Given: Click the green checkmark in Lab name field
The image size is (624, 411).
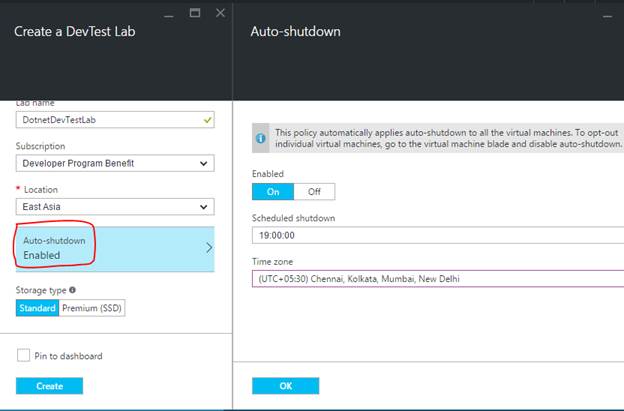Looking at the screenshot, I should 205,120.
